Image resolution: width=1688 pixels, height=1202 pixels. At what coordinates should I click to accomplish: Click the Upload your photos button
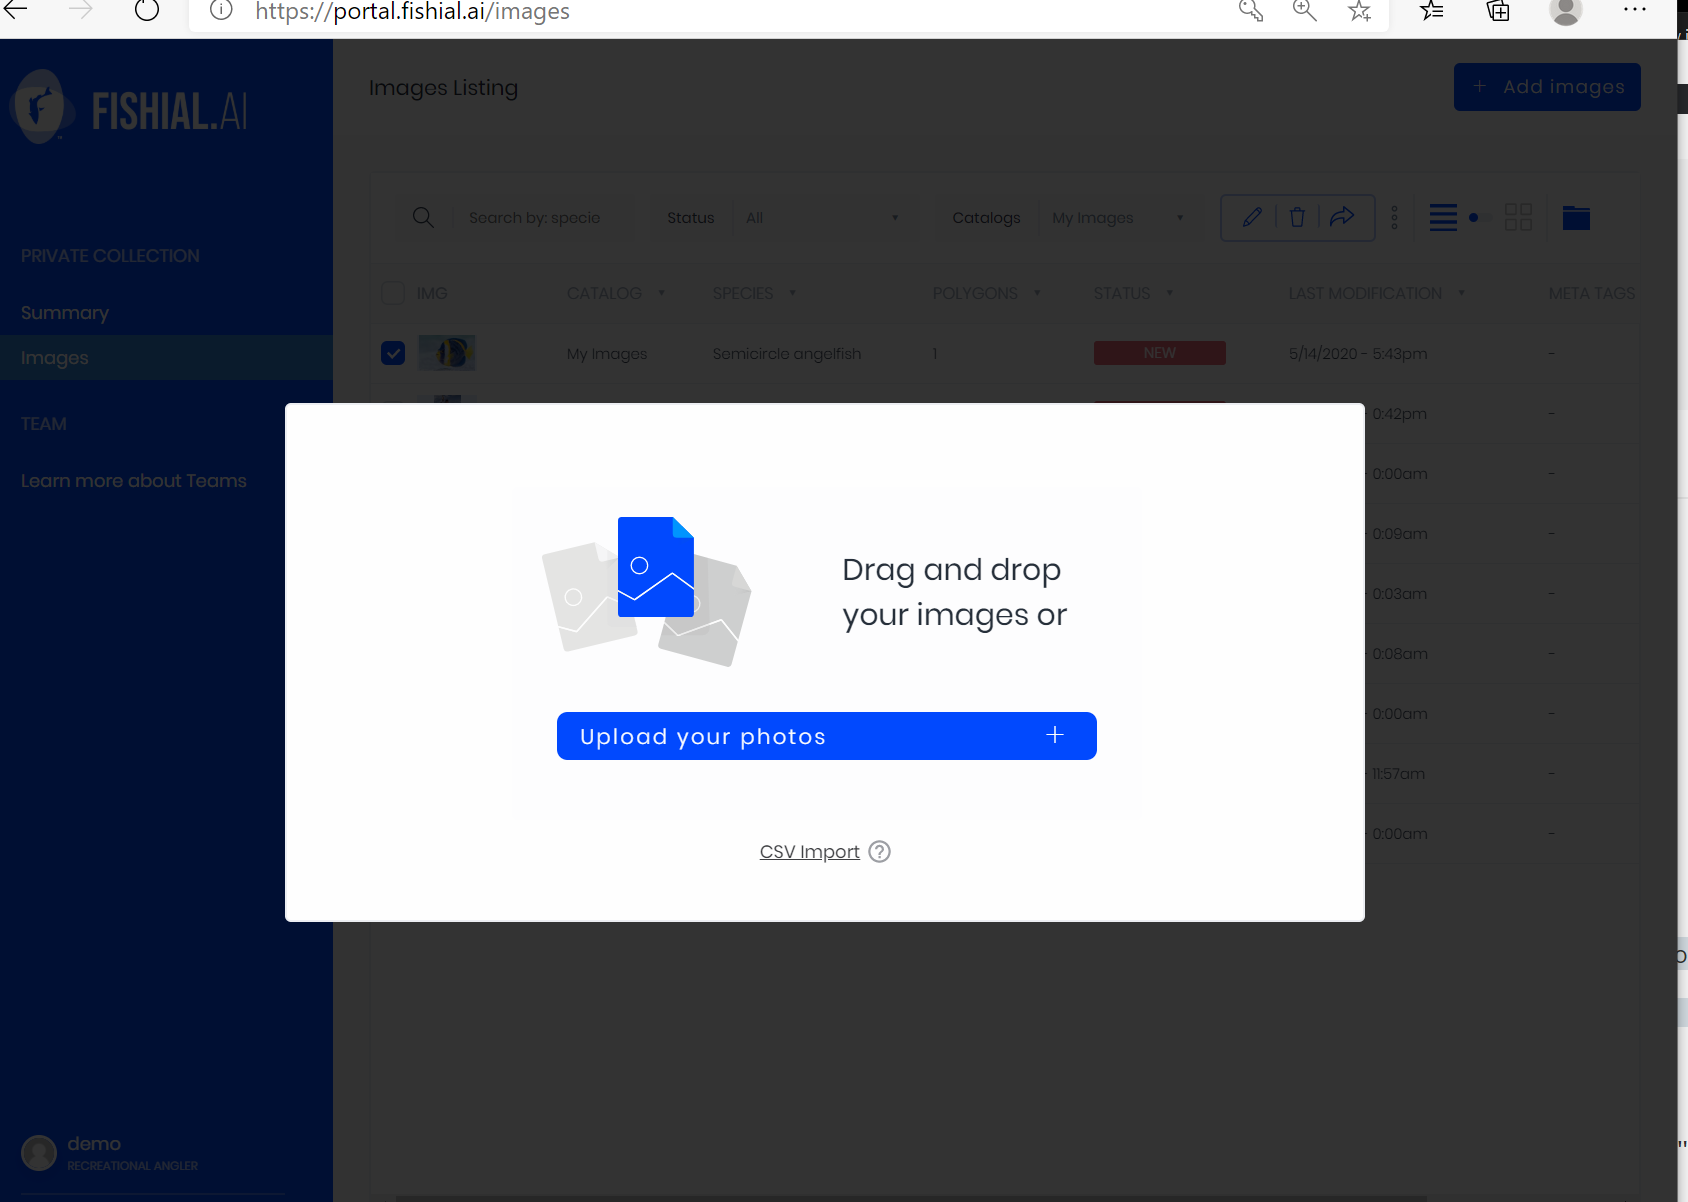[x=826, y=736]
